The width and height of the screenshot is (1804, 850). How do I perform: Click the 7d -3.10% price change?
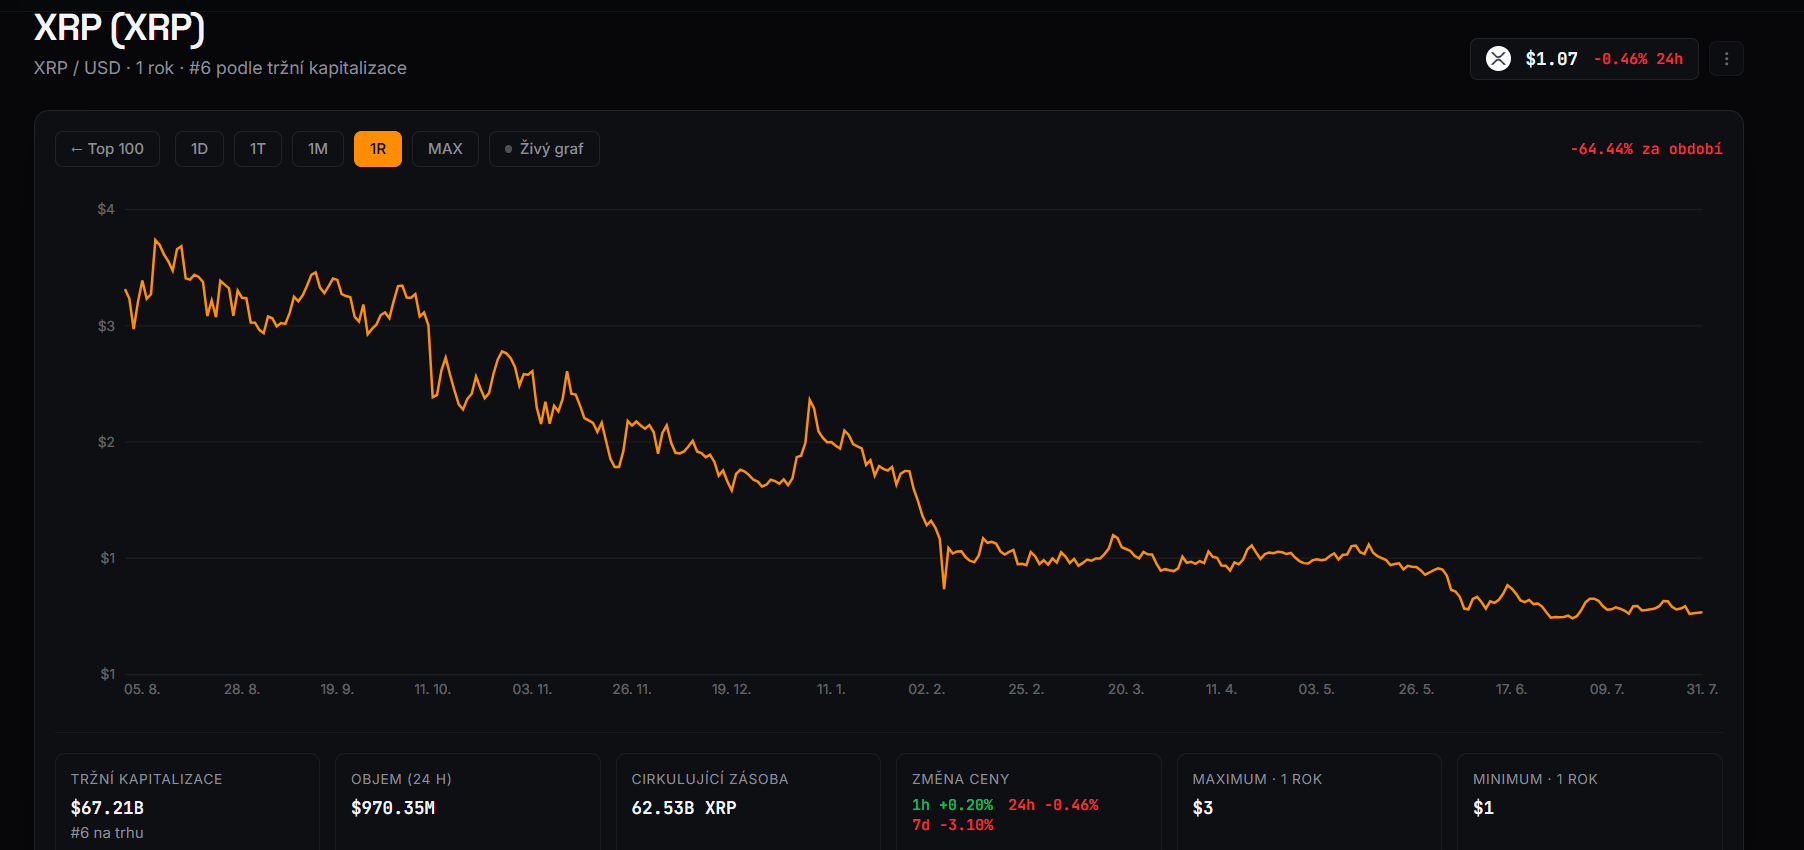pos(953,825)
